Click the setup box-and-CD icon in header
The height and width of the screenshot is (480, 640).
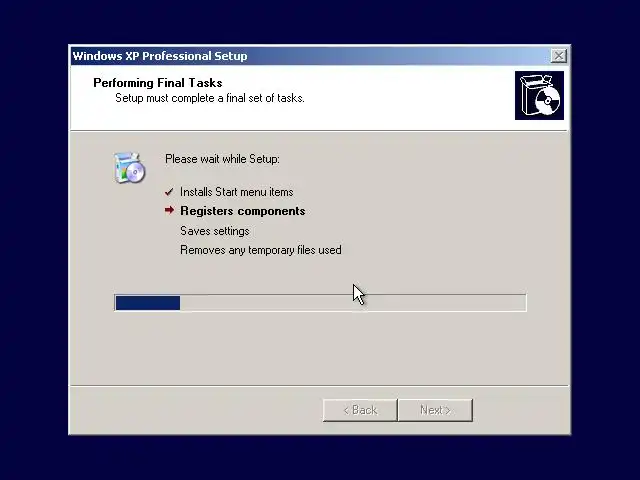coord(539,96)
